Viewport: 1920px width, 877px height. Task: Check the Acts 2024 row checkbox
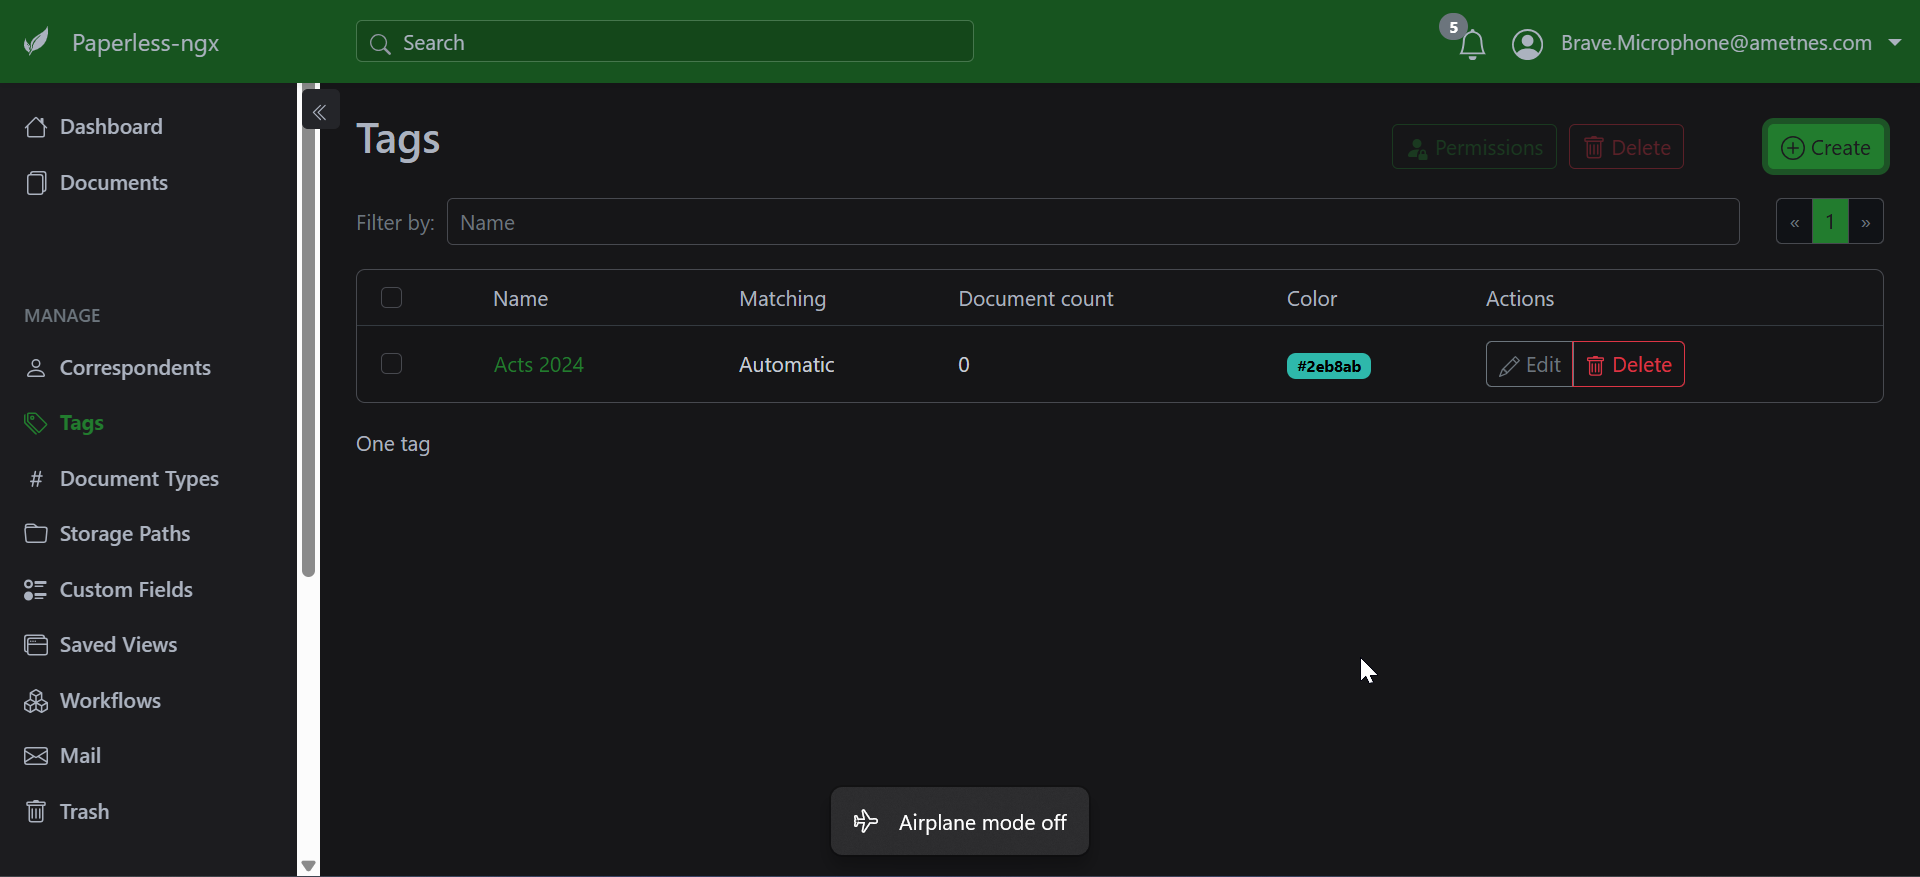click(392, 364)
